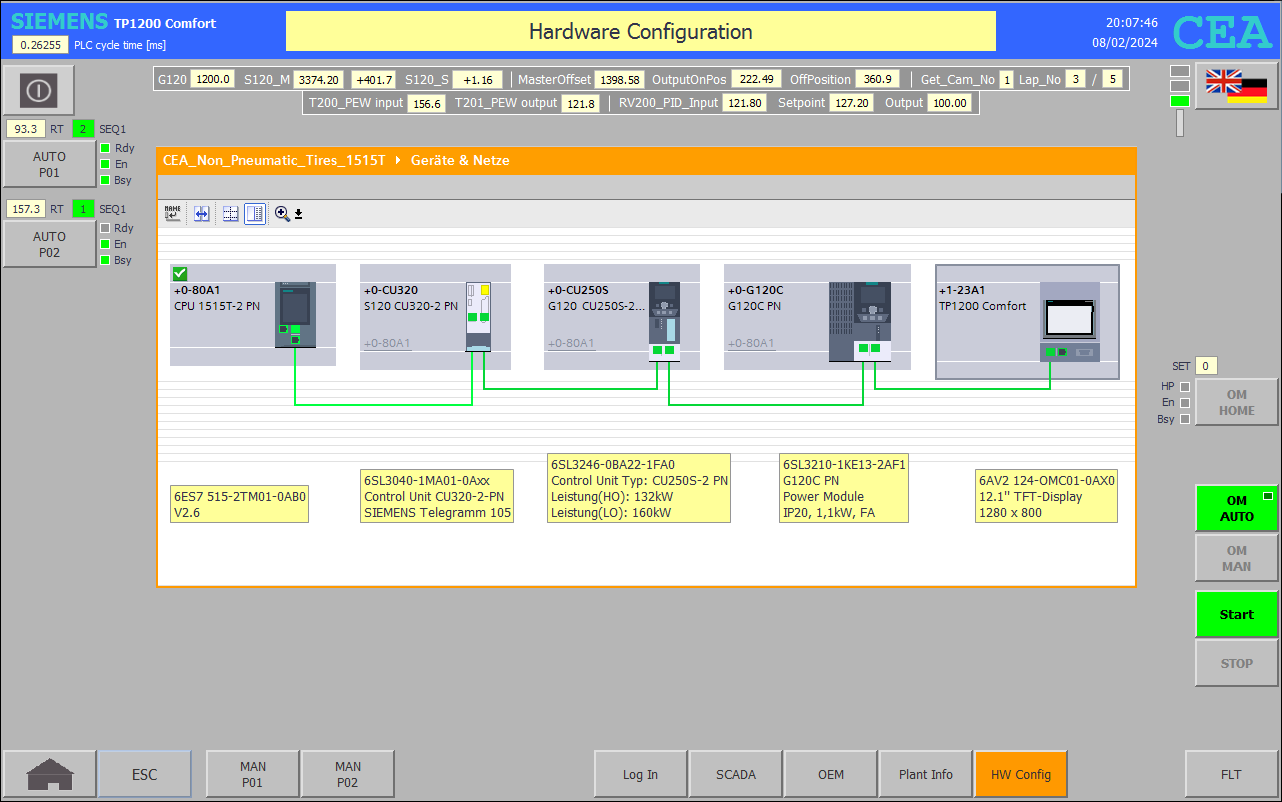The width and height of the screenshot is (1282, 802).
Task: Expand the Geräte & Netze breadcrumb arrow
Action: pyautogui.click(x=398, y=160)
